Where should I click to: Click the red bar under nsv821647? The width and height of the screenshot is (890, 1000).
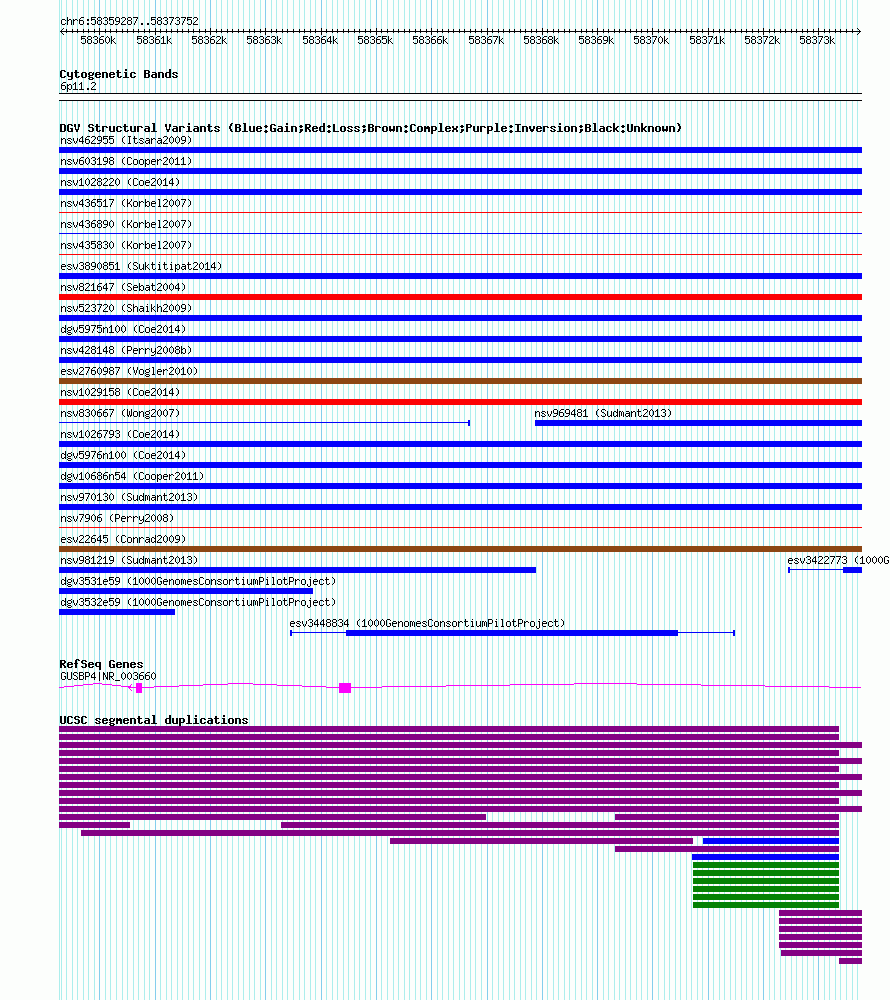coord(460,297)
